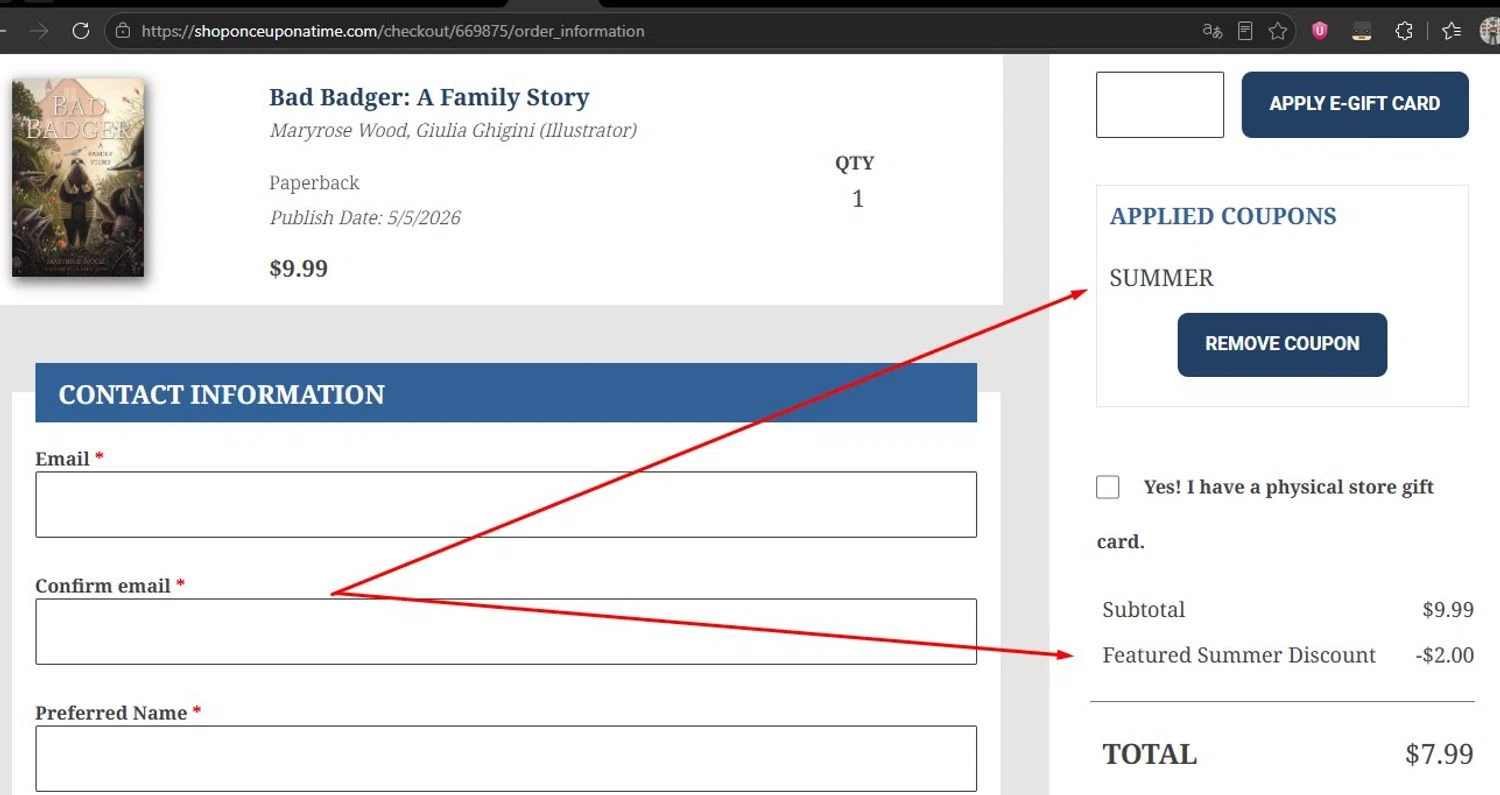Click the address bar URL

(x=393, y=31)
